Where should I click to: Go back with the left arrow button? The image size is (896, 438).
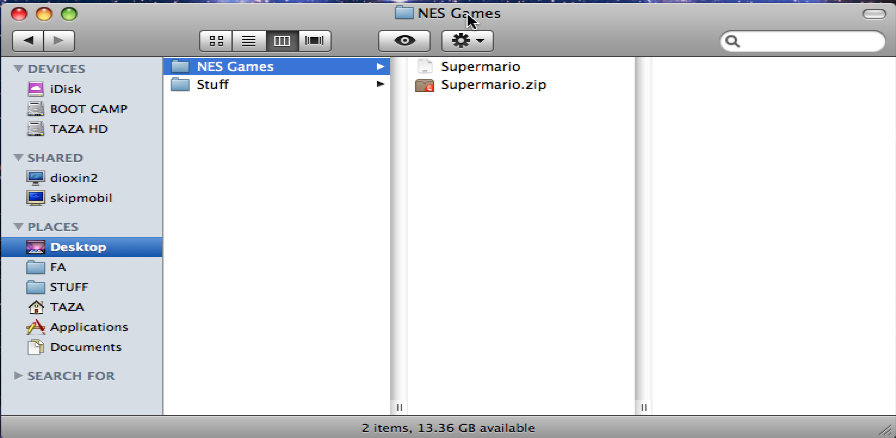click(28, 41)
